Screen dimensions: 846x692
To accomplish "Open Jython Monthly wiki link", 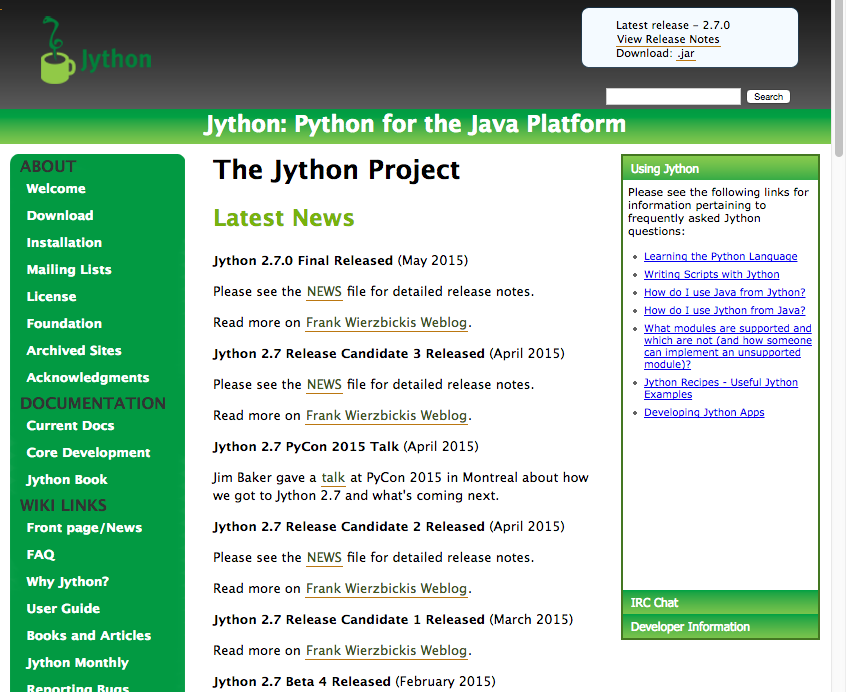I will (78, 662).
